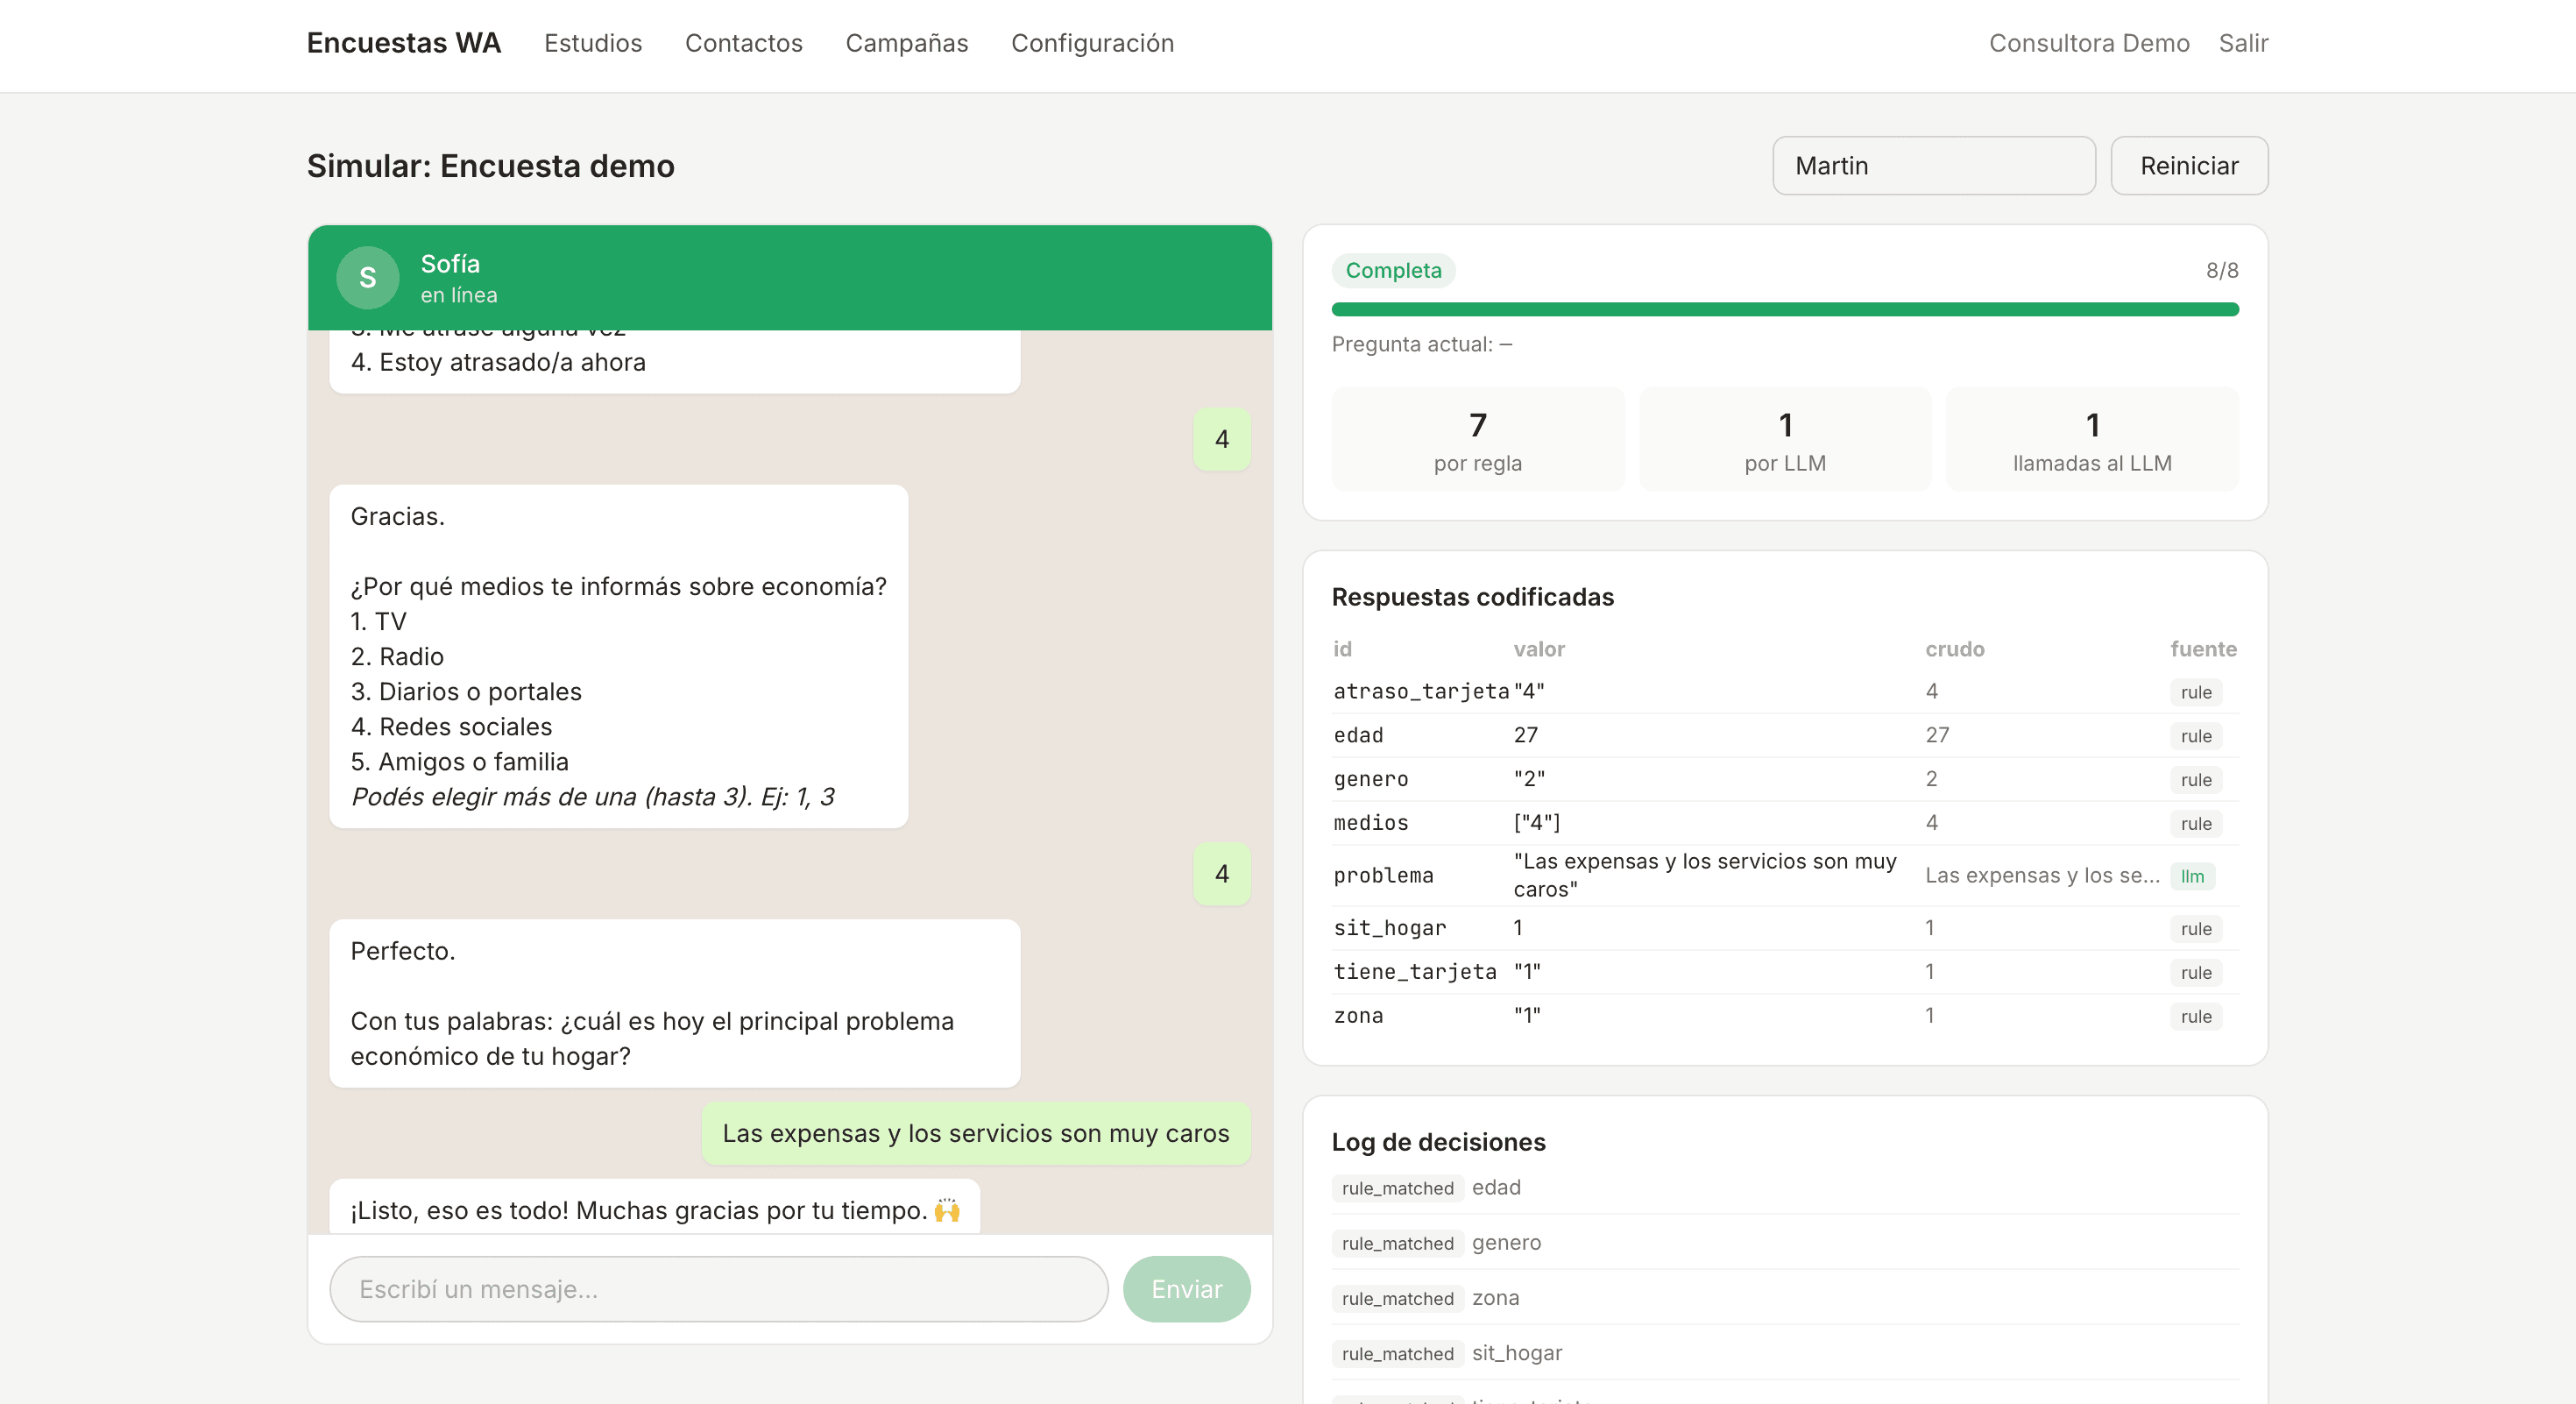Image resolution: width=2576 pixels, height=1404 pixels.
Task: Open the Estudios menu
Action: tap(593, 43)
